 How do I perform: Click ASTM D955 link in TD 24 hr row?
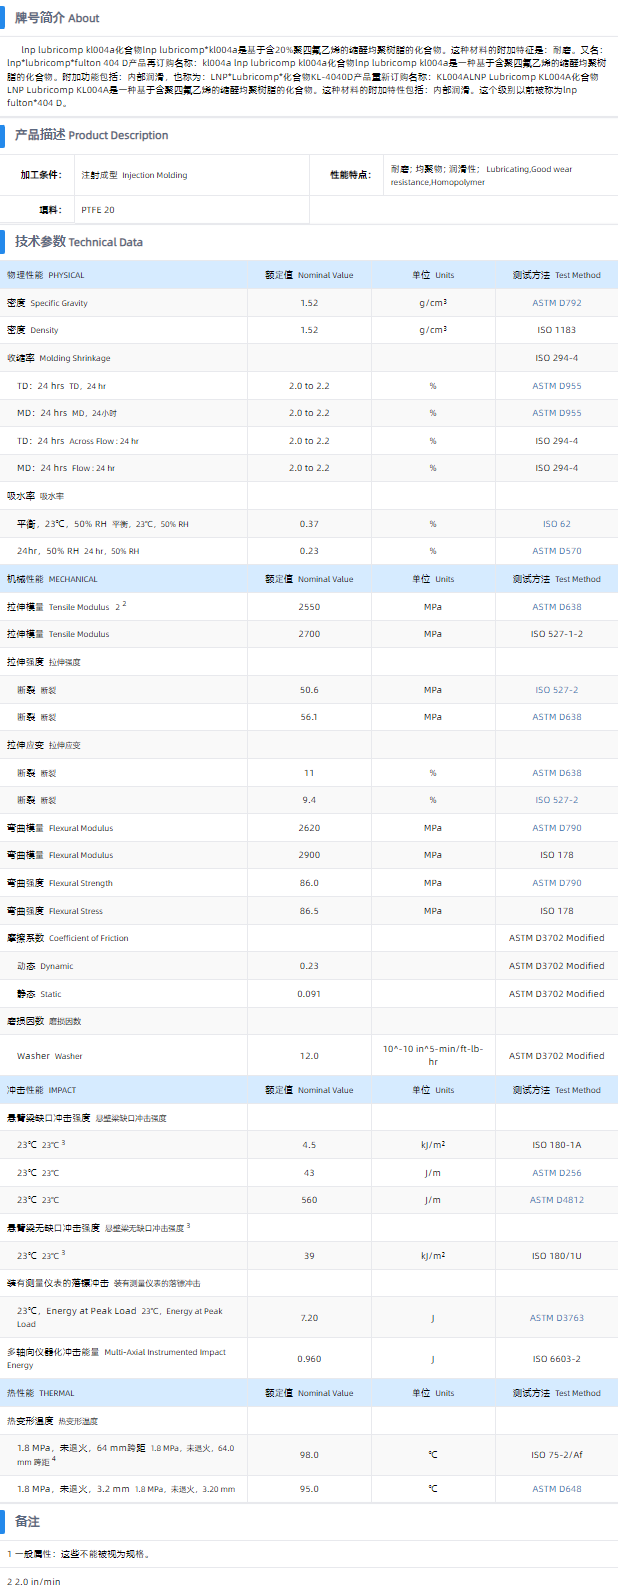pos(556,386)
